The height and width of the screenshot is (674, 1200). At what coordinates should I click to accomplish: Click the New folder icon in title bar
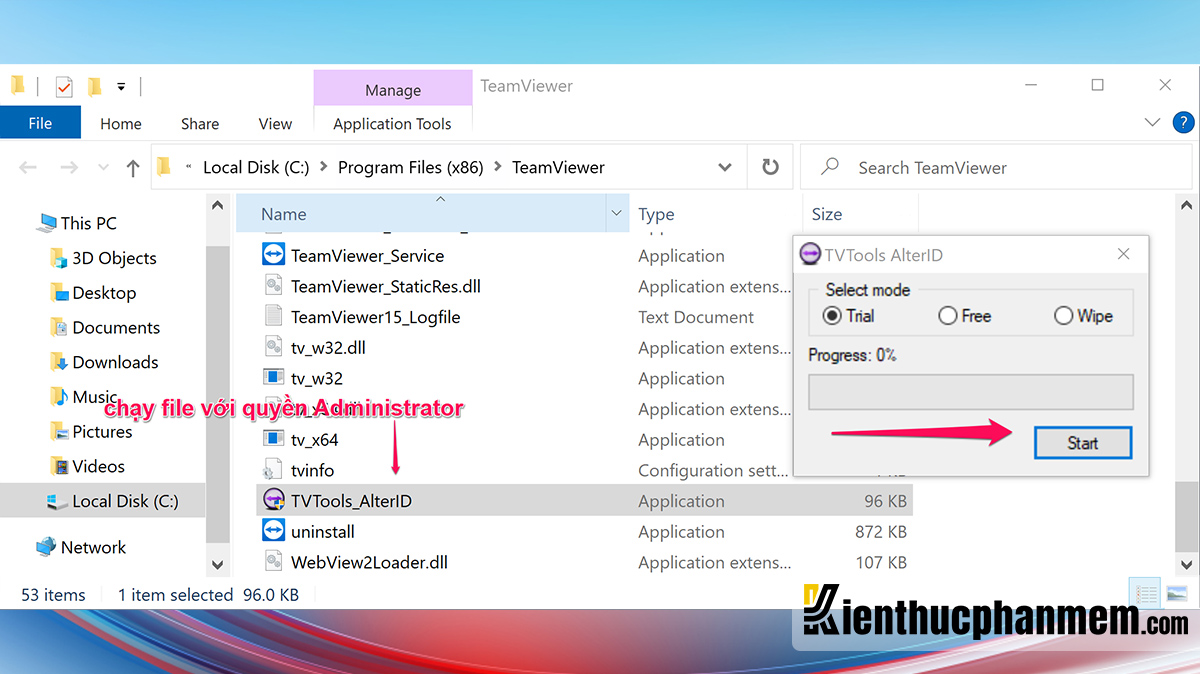tap(94, 87)
